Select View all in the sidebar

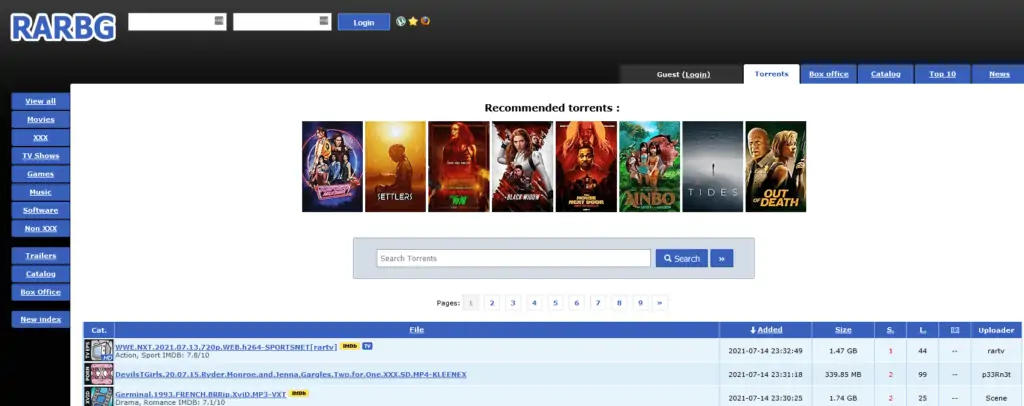click(40, 101)
